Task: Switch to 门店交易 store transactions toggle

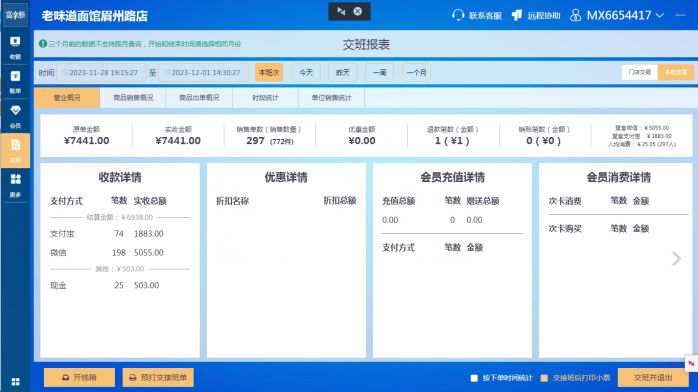Action: tap(640, 72)
